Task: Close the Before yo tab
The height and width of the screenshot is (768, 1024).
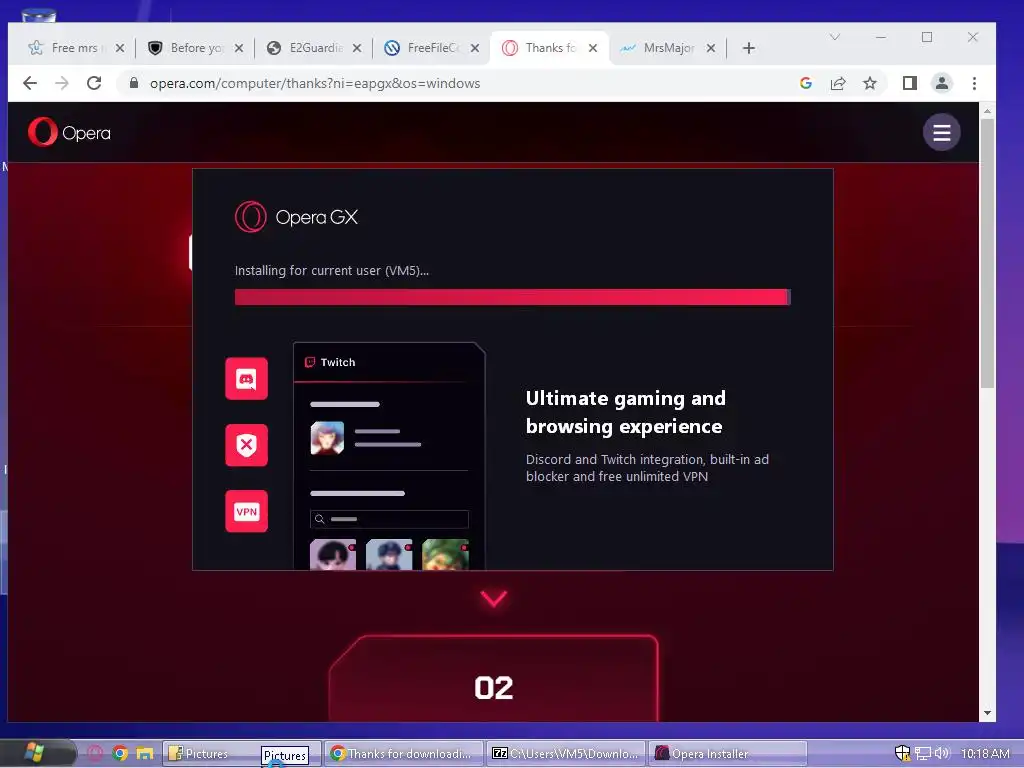Action: point(239,48)
